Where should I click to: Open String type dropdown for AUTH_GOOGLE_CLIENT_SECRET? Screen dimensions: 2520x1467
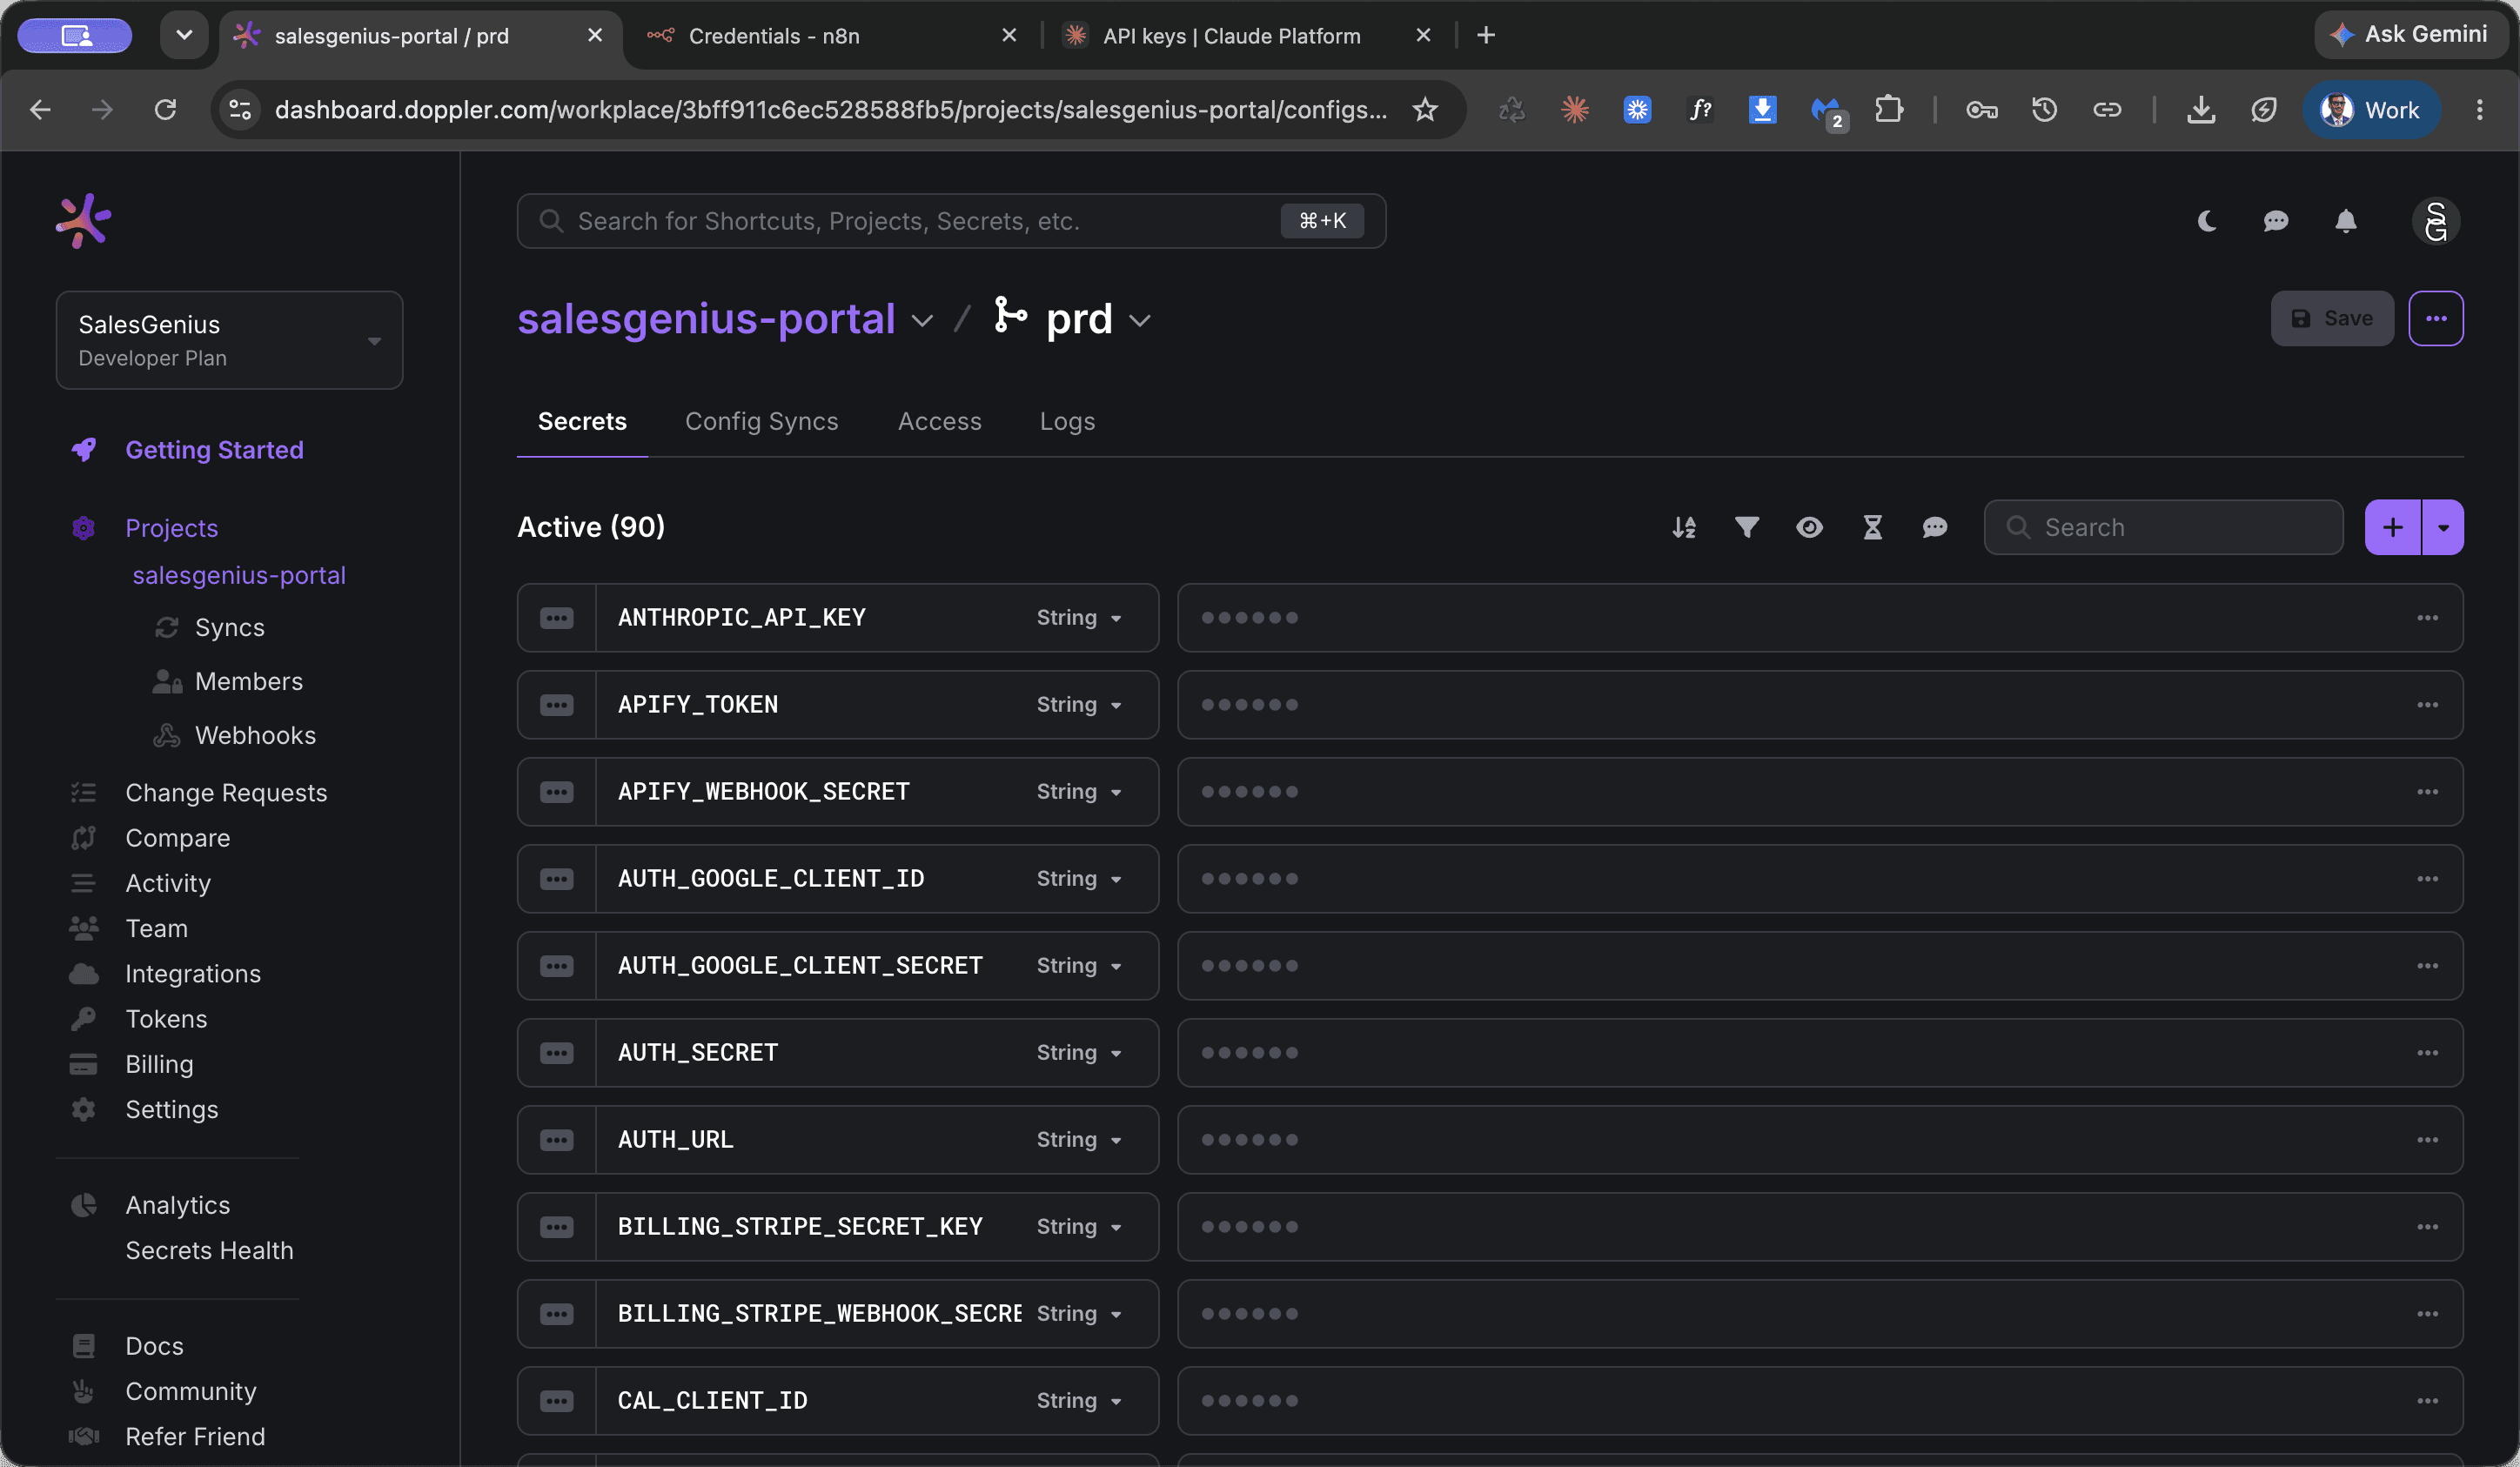(1079, 966)
